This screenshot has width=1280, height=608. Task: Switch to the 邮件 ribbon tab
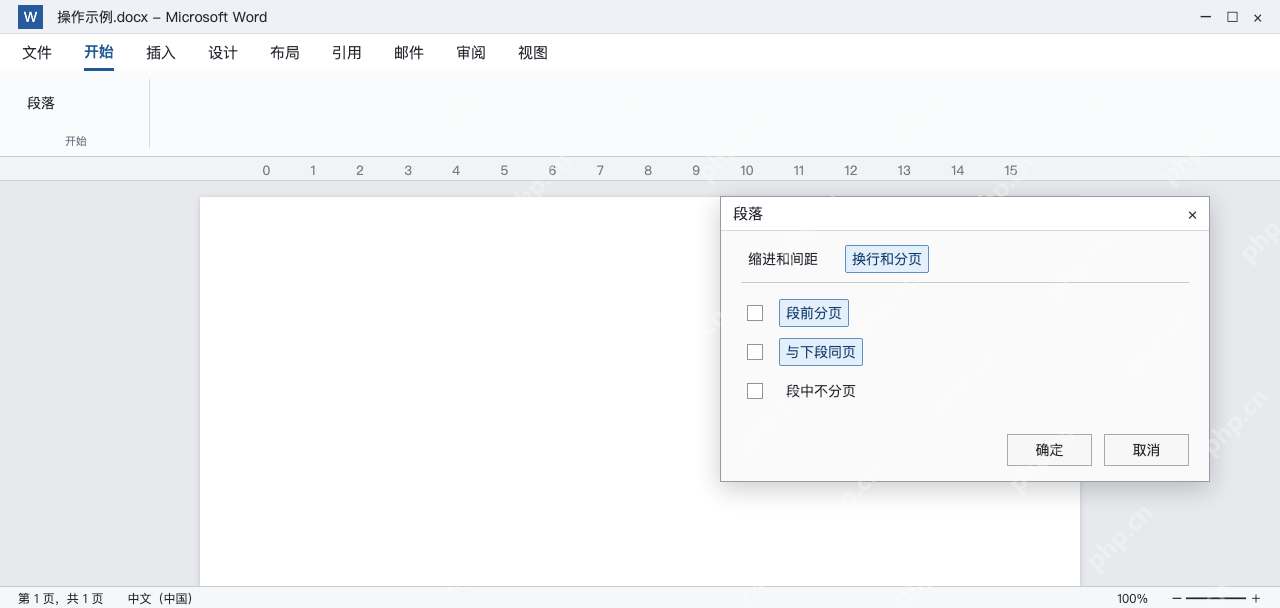(409, 53)
